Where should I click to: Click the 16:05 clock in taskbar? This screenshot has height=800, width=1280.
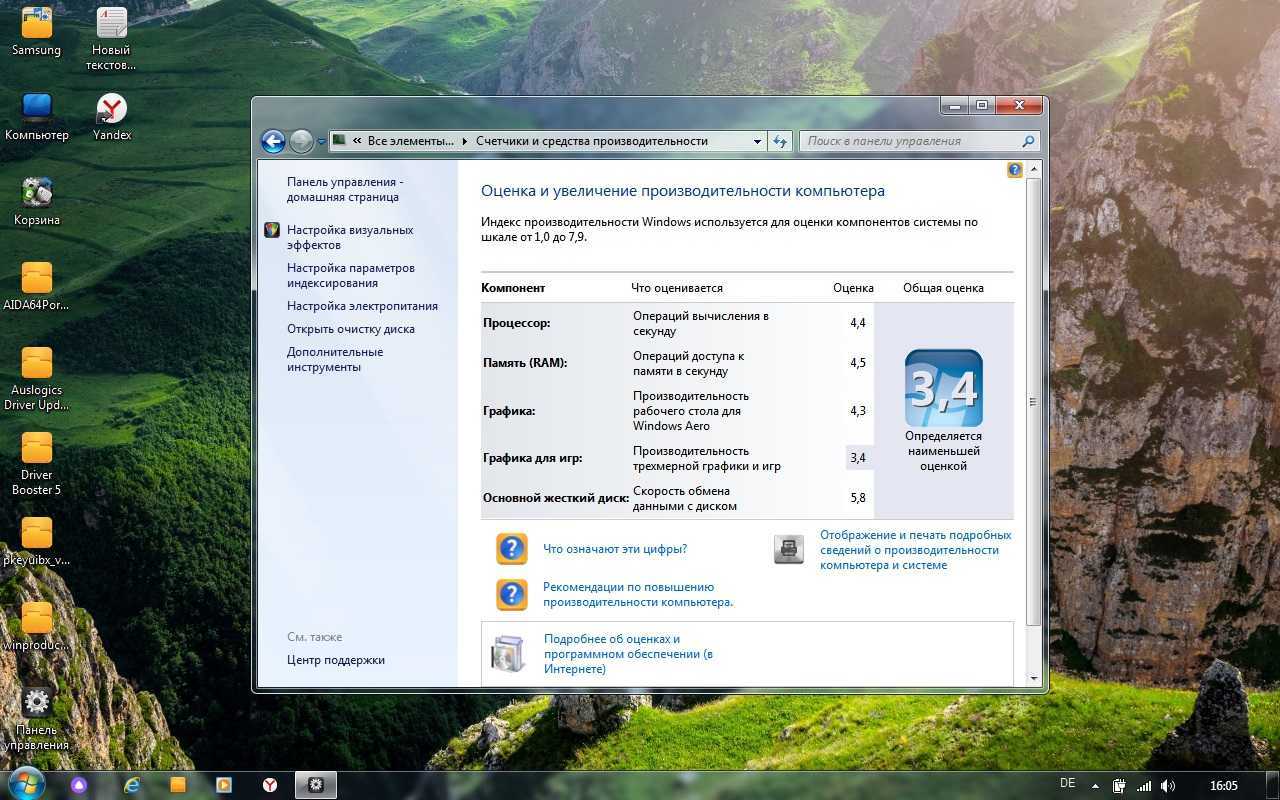coord(1224,786)
